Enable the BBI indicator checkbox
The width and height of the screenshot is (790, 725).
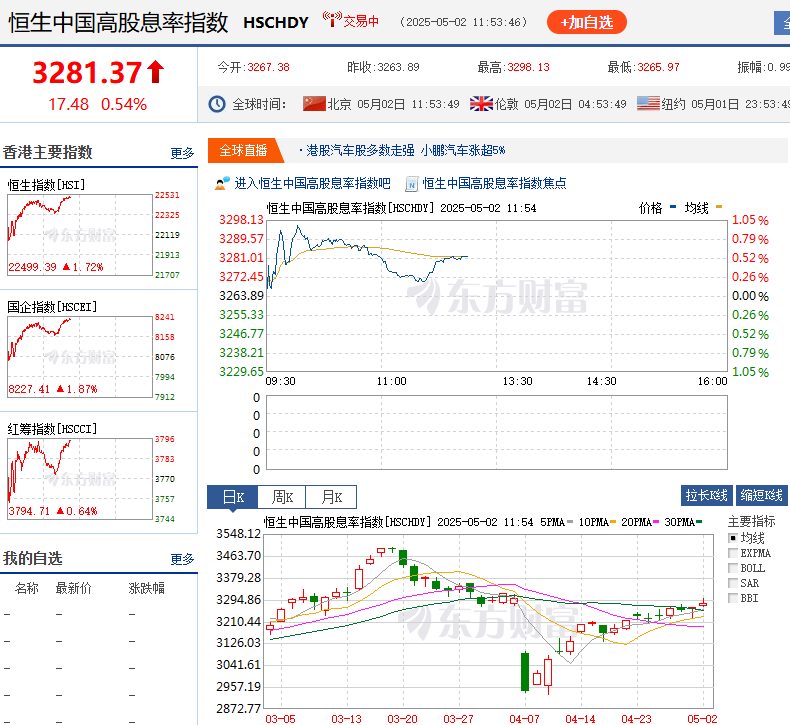point(733,598)
